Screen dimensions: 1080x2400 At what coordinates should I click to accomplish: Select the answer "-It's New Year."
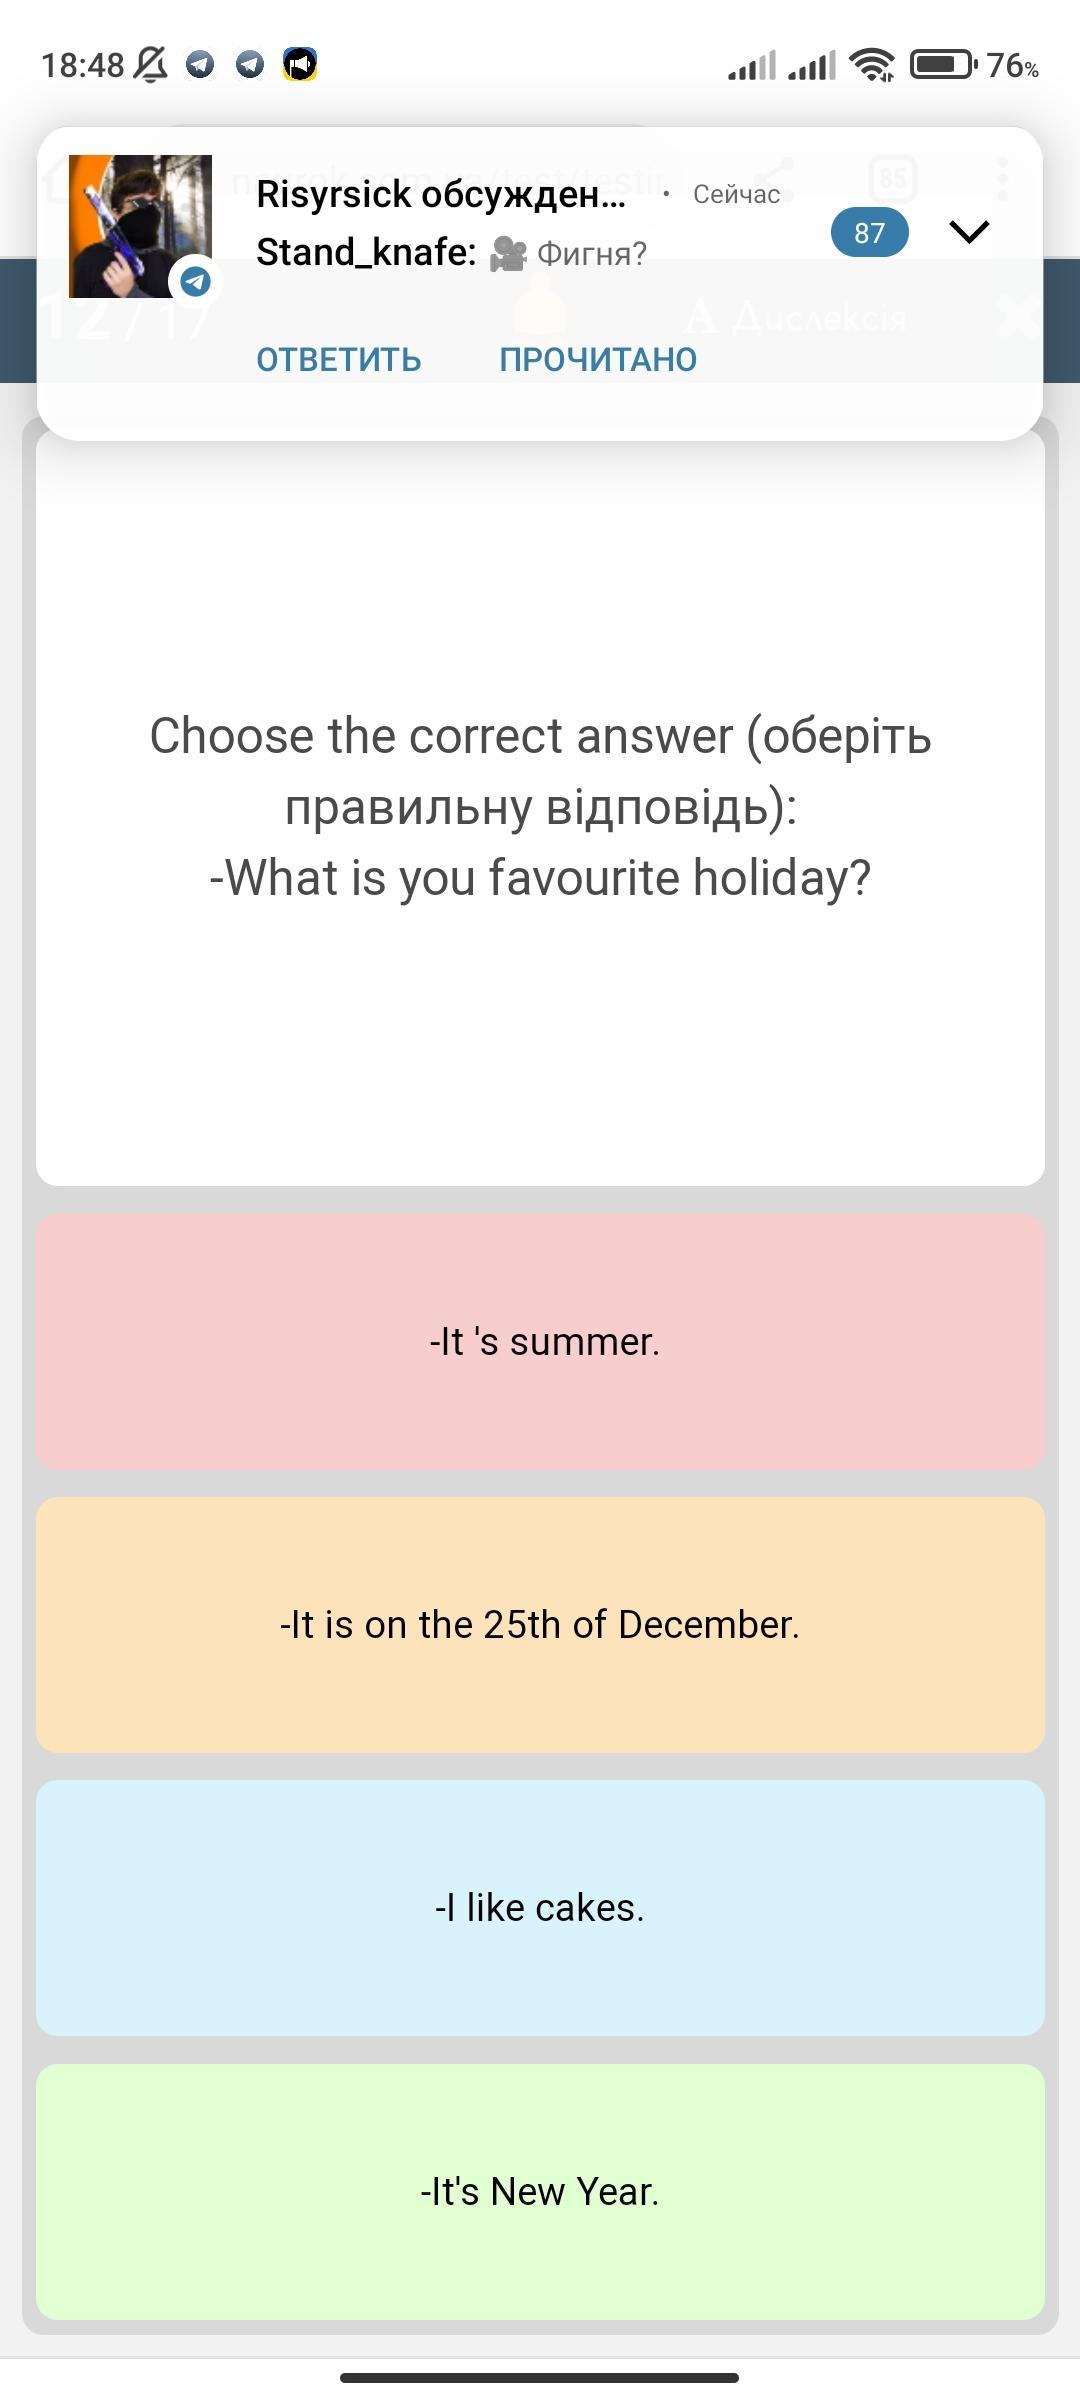click(x=540, y=2192)
